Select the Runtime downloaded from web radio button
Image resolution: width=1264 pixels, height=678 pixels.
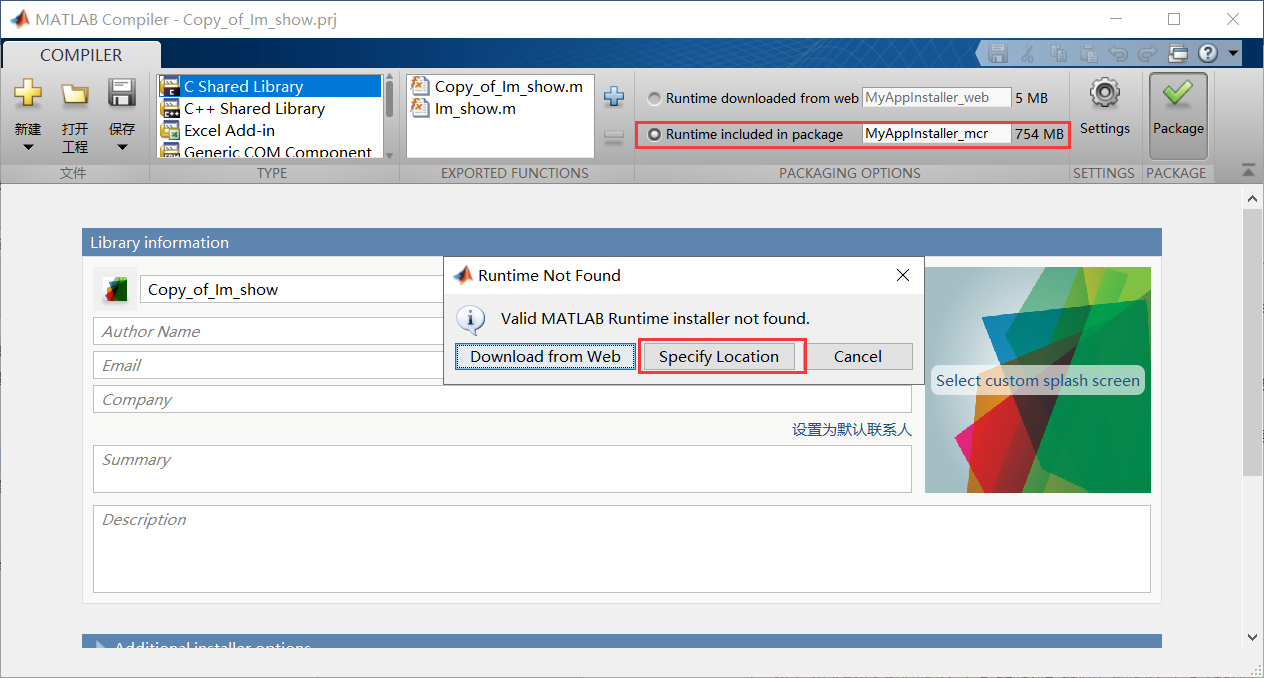(653, 97)
